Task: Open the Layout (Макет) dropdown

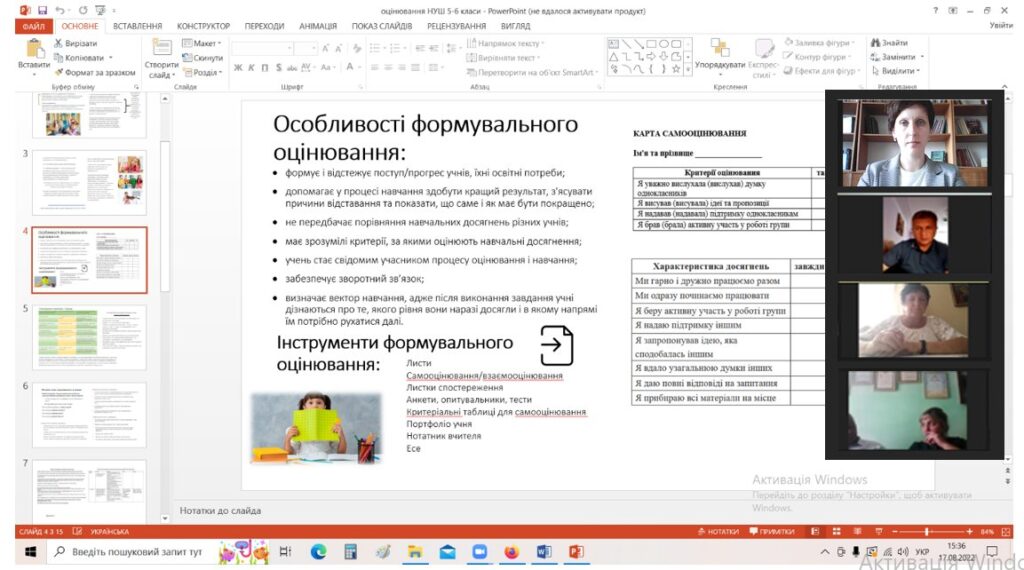Action: pyautogui.click(x=204, y=44)
